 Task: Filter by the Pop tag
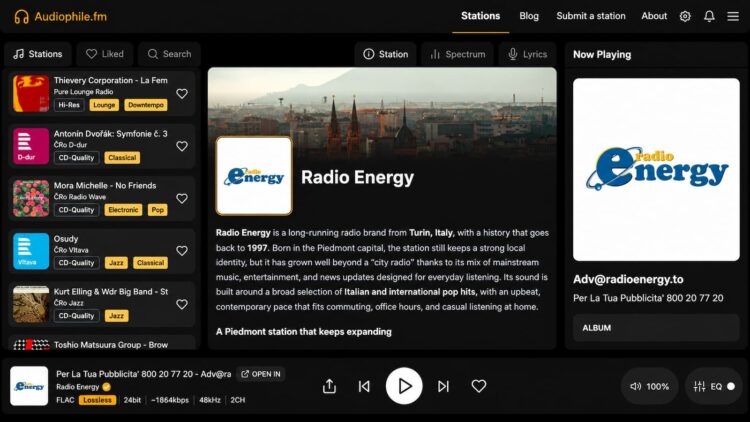click(x=157, y=210)
